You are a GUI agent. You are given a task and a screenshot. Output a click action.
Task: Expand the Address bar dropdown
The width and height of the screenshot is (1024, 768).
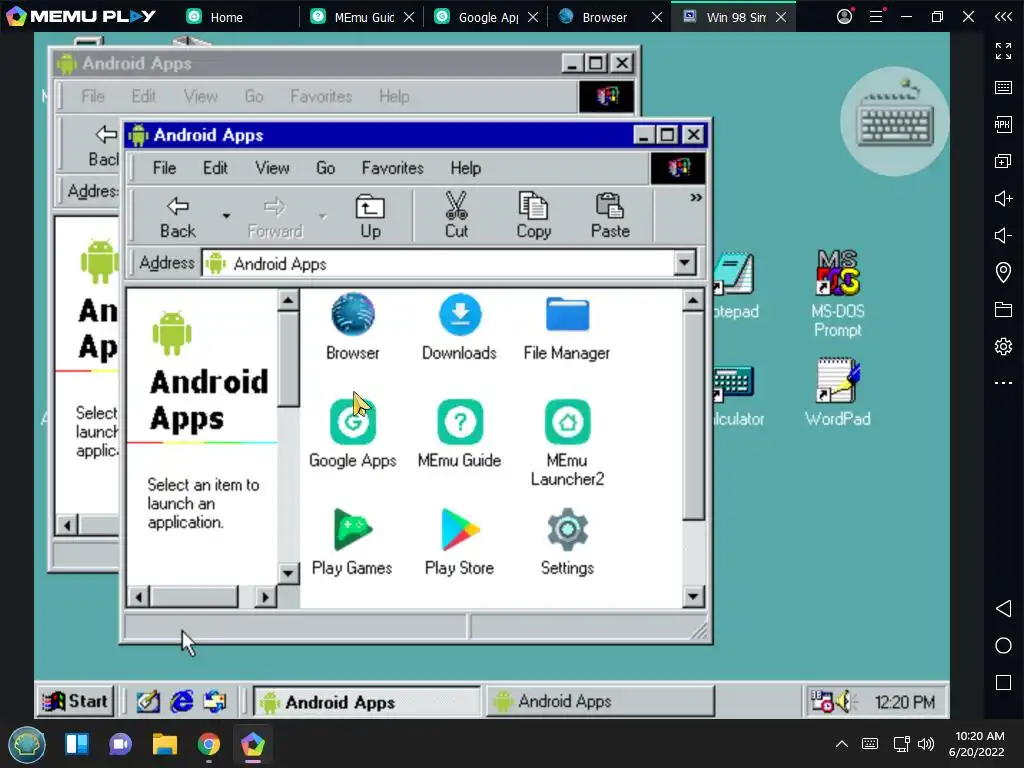coord(684,263)
